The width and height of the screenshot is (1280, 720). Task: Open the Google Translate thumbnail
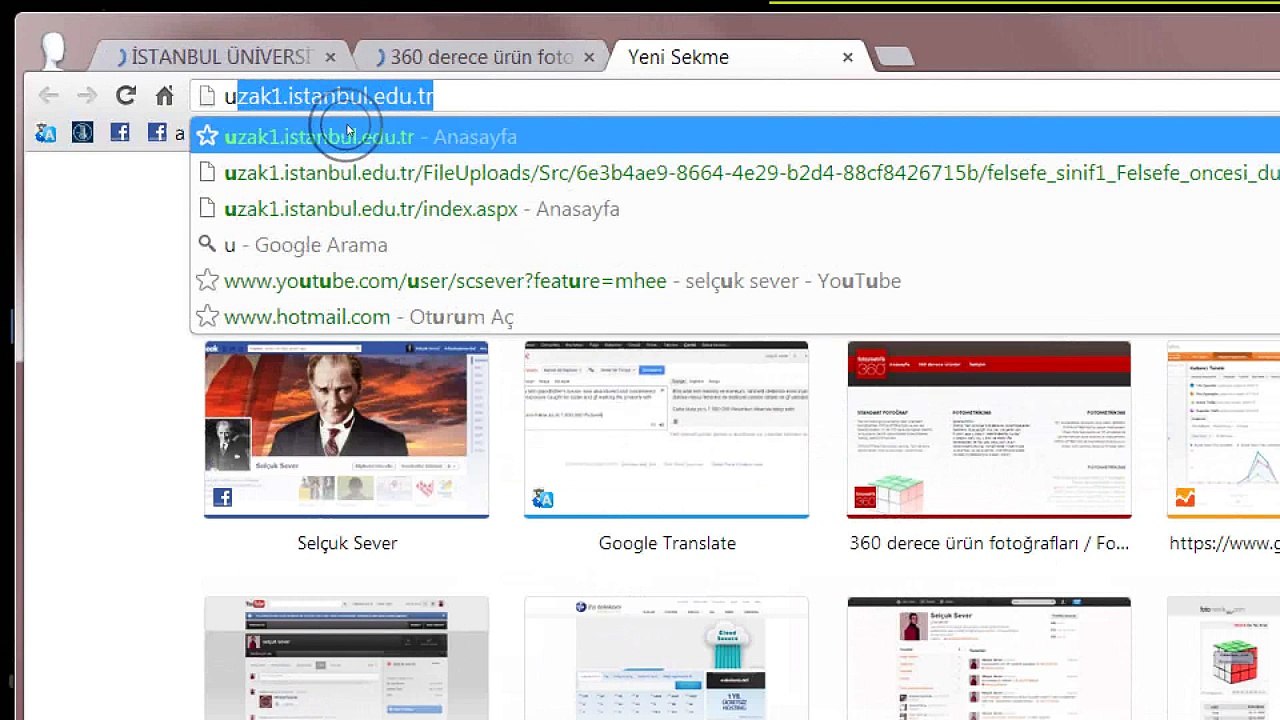pyautogui.click(x=667, y=430)
